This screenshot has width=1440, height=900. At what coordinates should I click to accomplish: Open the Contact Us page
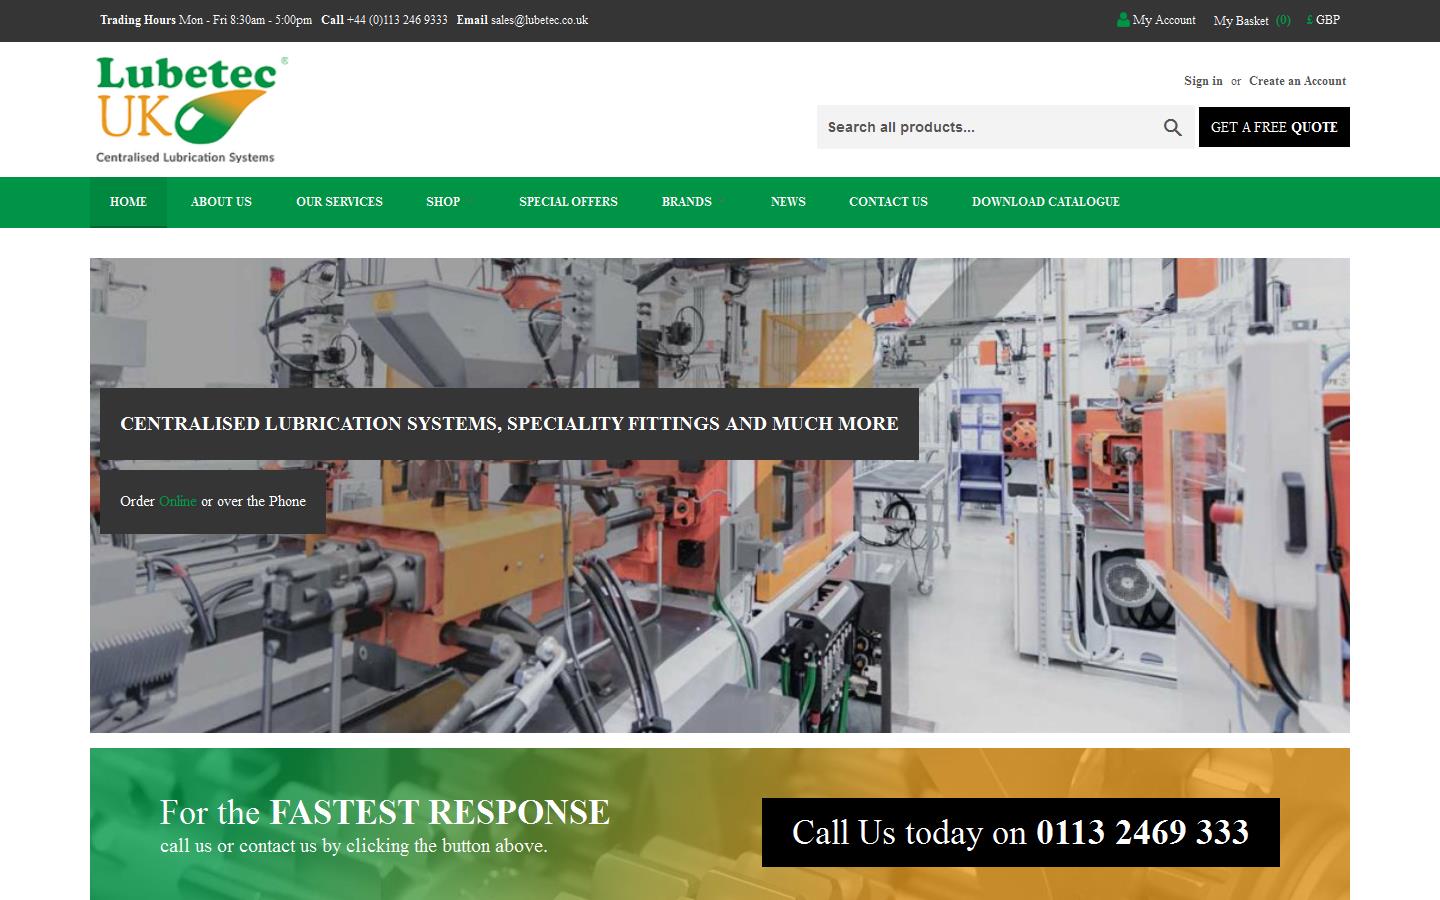pos(888,202)
